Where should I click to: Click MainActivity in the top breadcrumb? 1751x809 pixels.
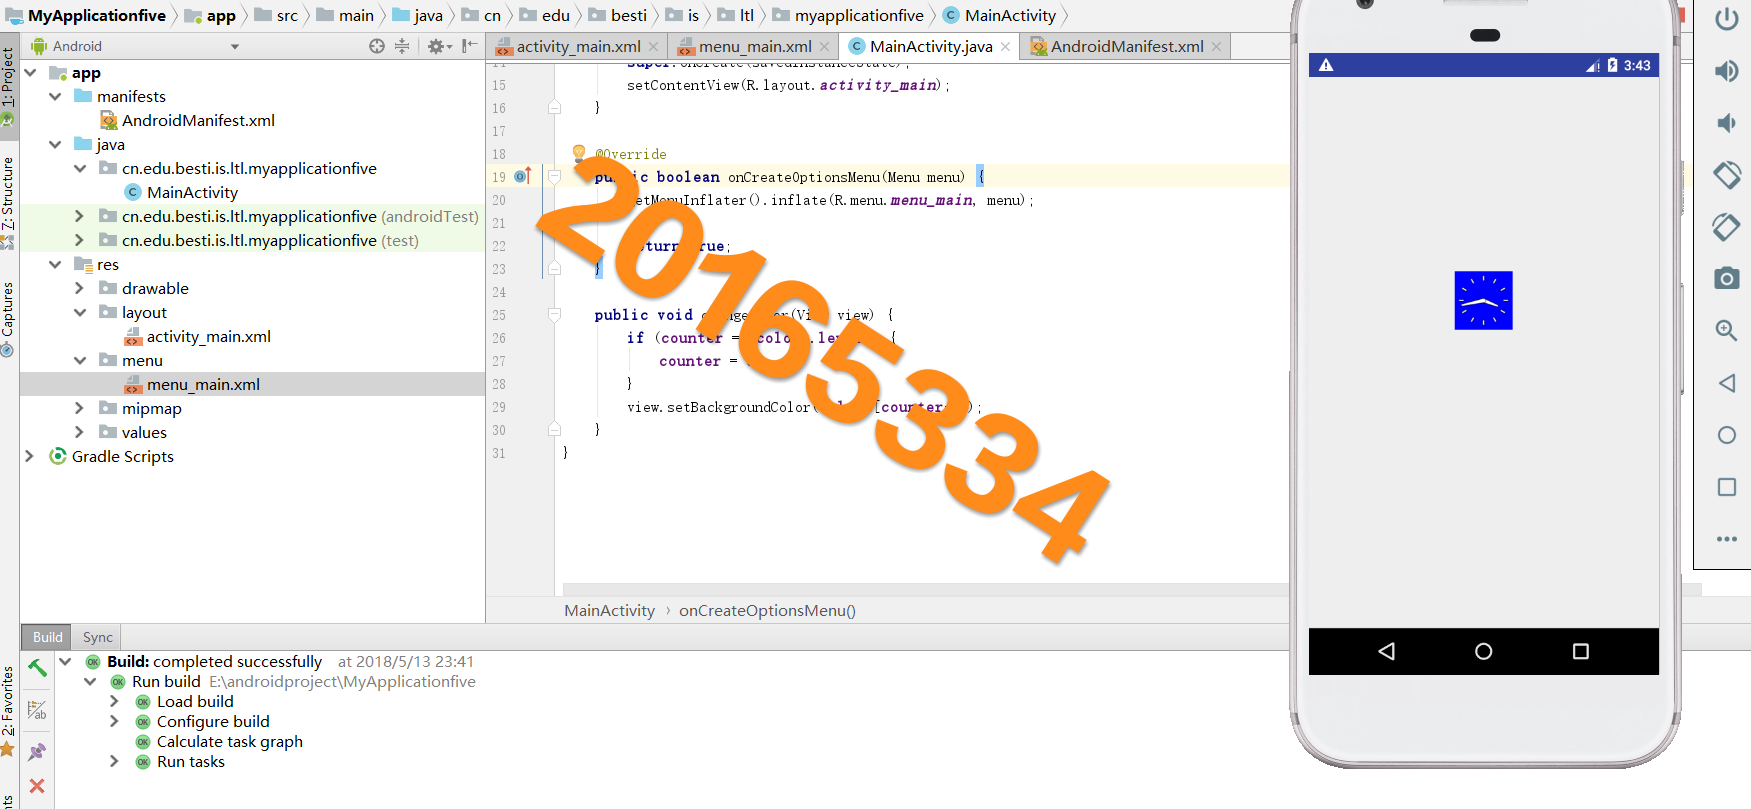pos(1010,15)
